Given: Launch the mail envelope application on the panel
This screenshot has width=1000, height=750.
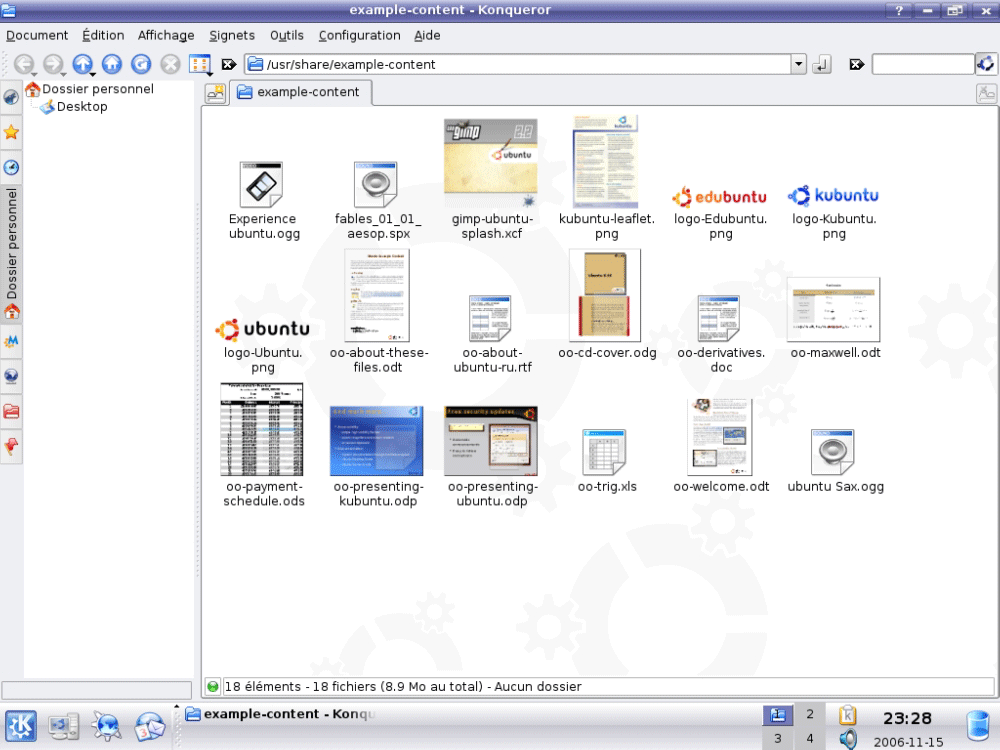Looking at the screenshot, I should [149, 726].
